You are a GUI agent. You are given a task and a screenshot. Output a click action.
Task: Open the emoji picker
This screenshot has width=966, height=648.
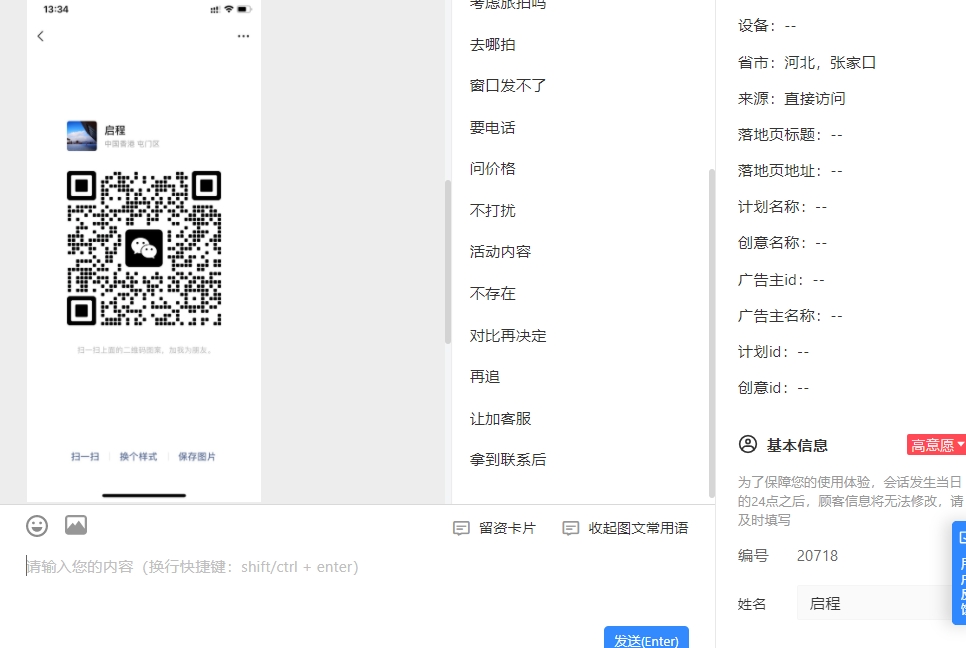tap(37, 526)
